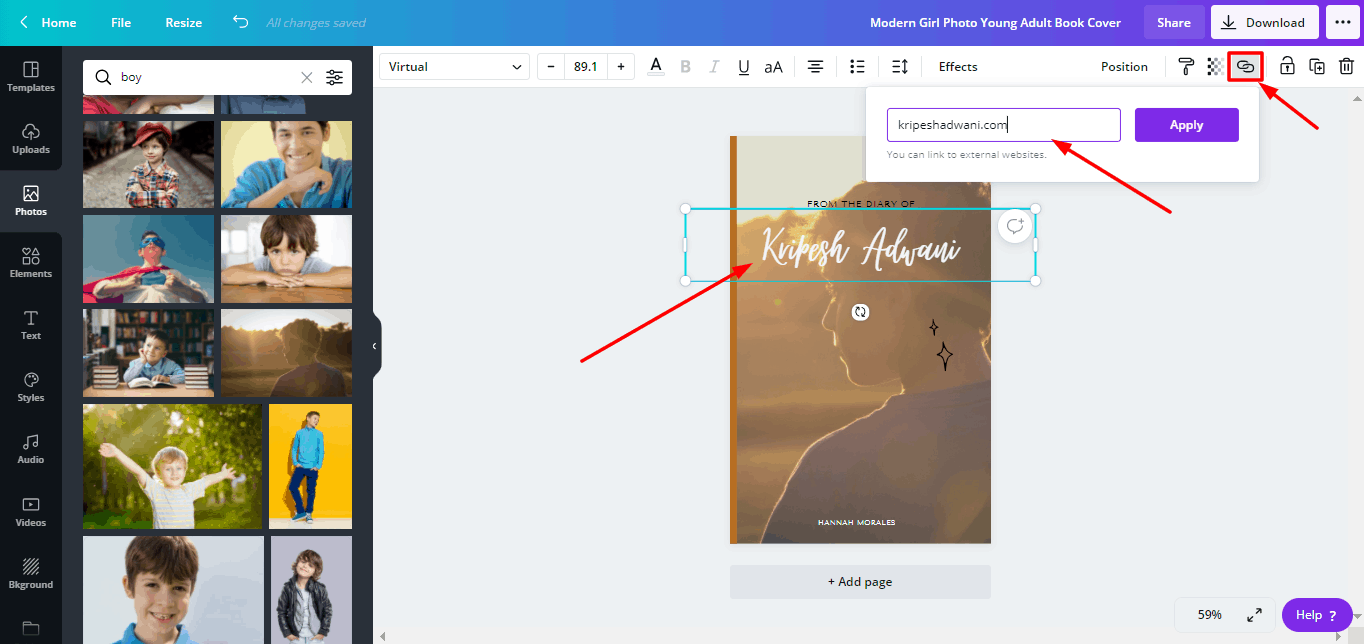
Task: Duplicate the element using the duplicate icon
Action: [x=1317, y=67]
